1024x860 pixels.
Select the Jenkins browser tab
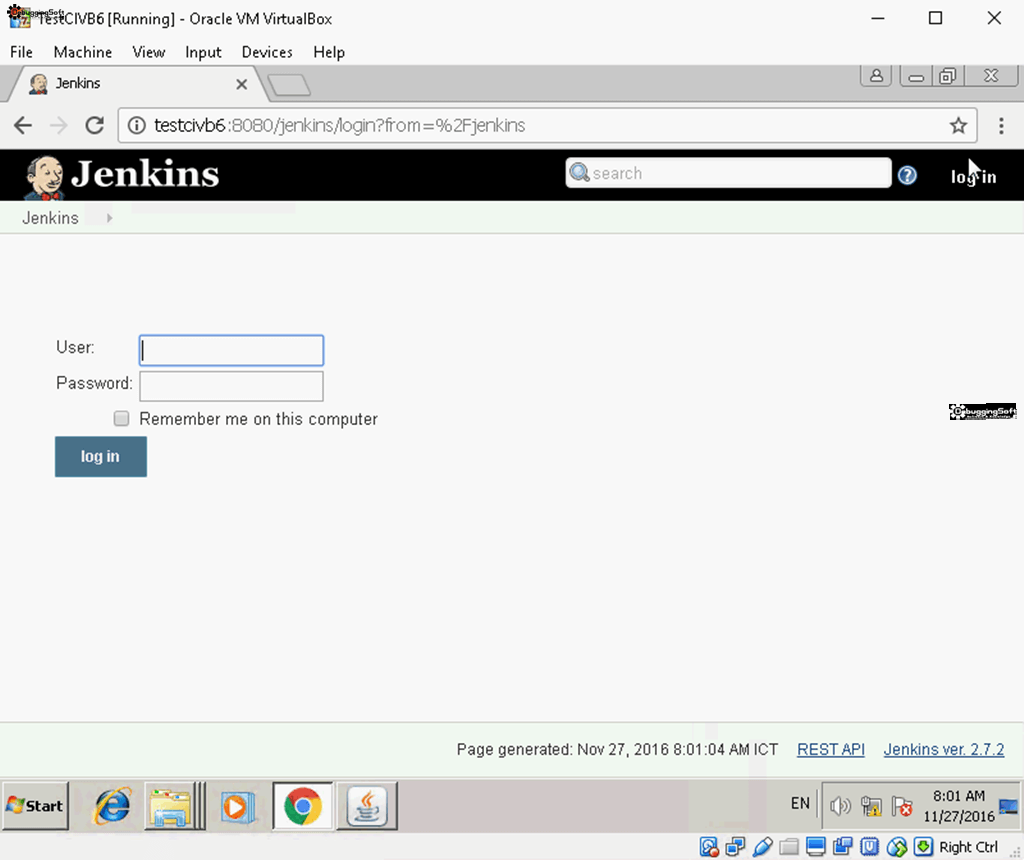134,84
